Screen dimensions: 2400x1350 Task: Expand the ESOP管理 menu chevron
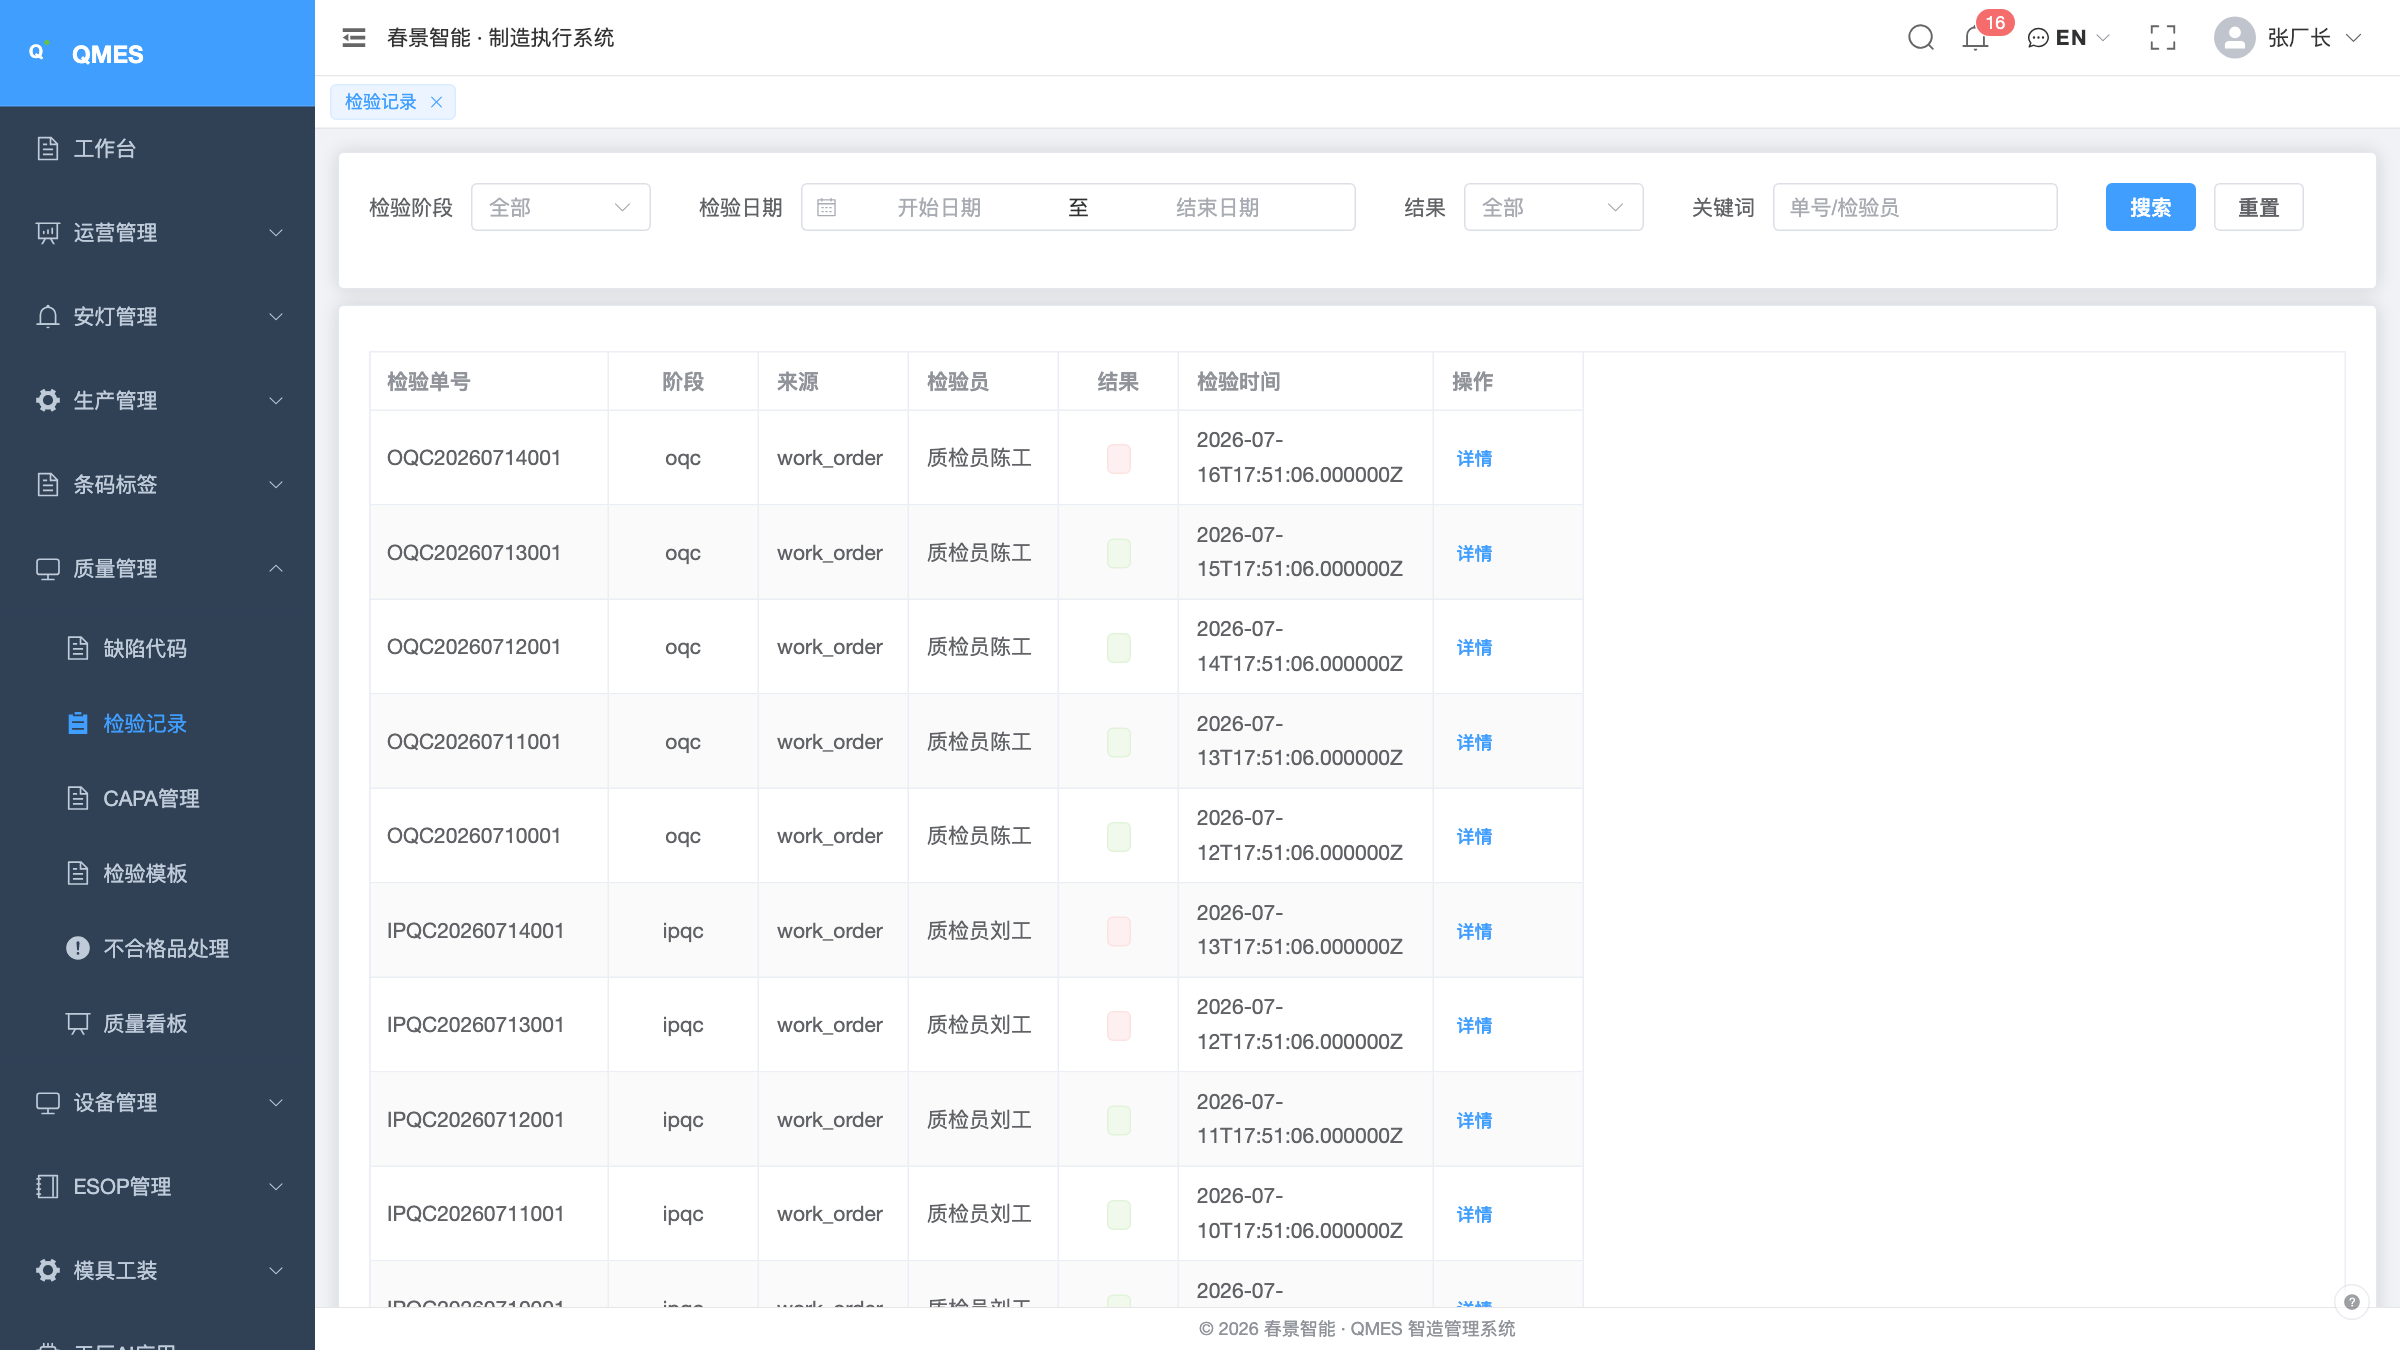click(x=277, y=1187)
